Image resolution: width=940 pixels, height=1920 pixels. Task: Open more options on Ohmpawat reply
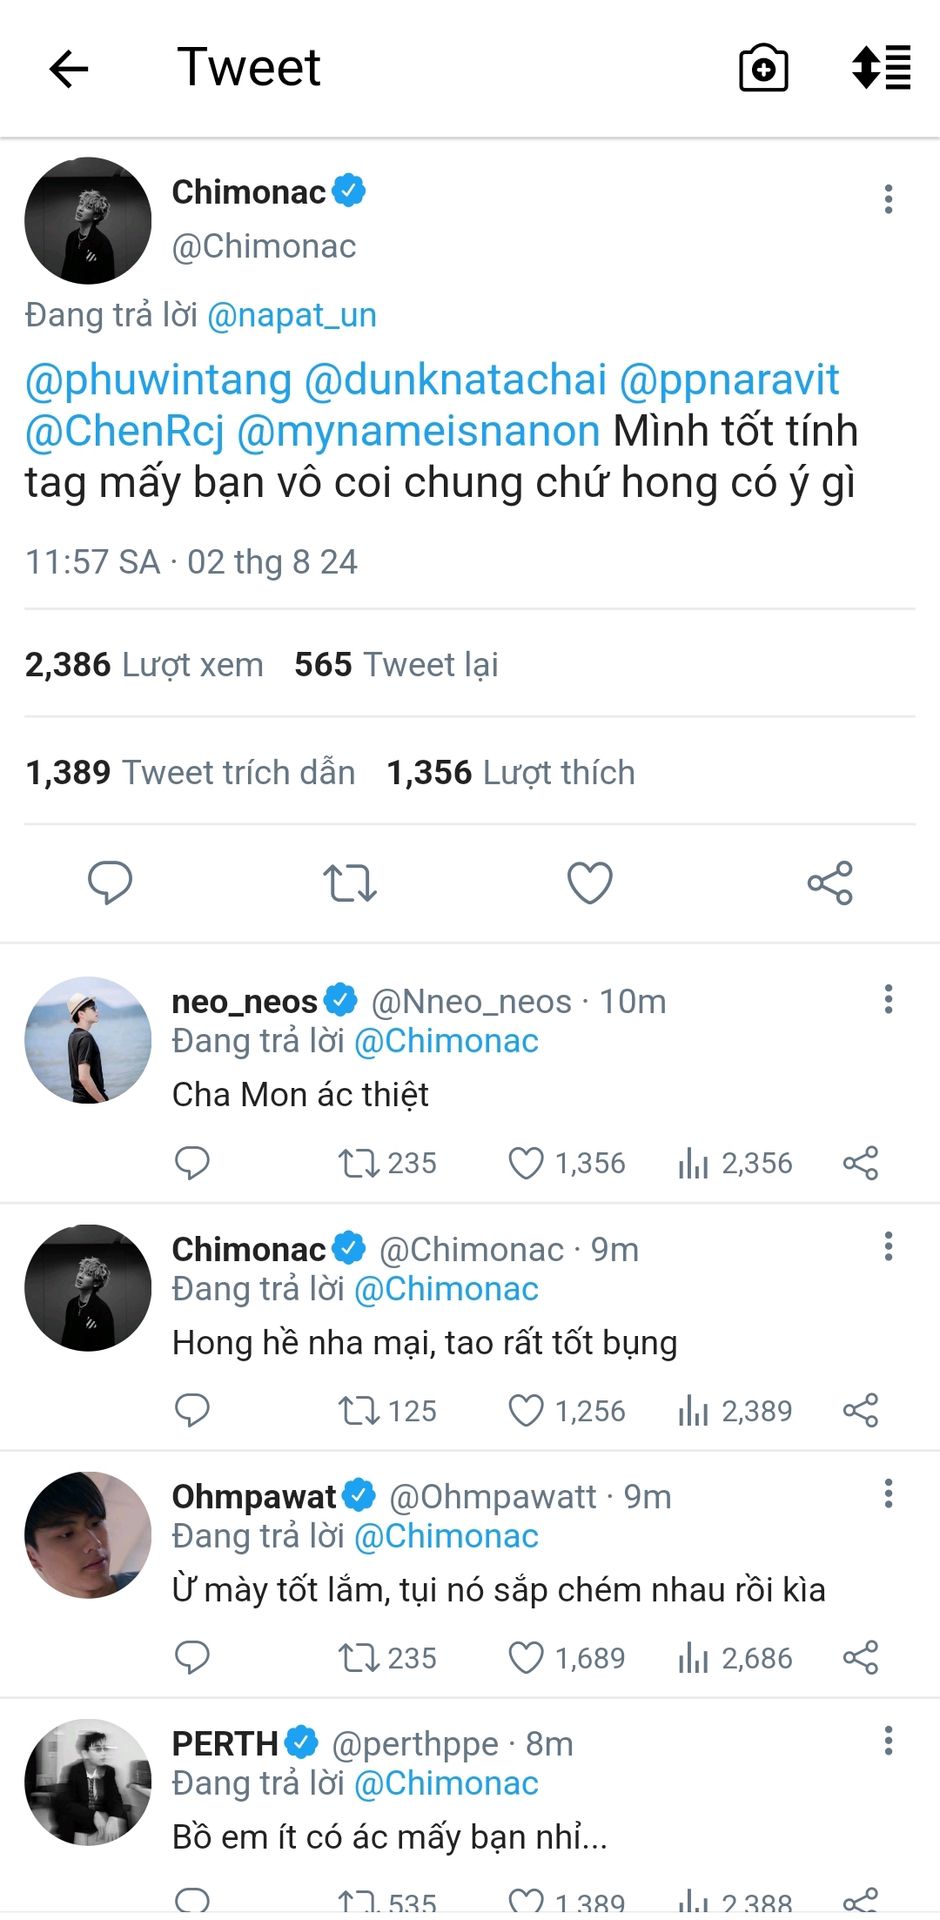click(888, 1494)
